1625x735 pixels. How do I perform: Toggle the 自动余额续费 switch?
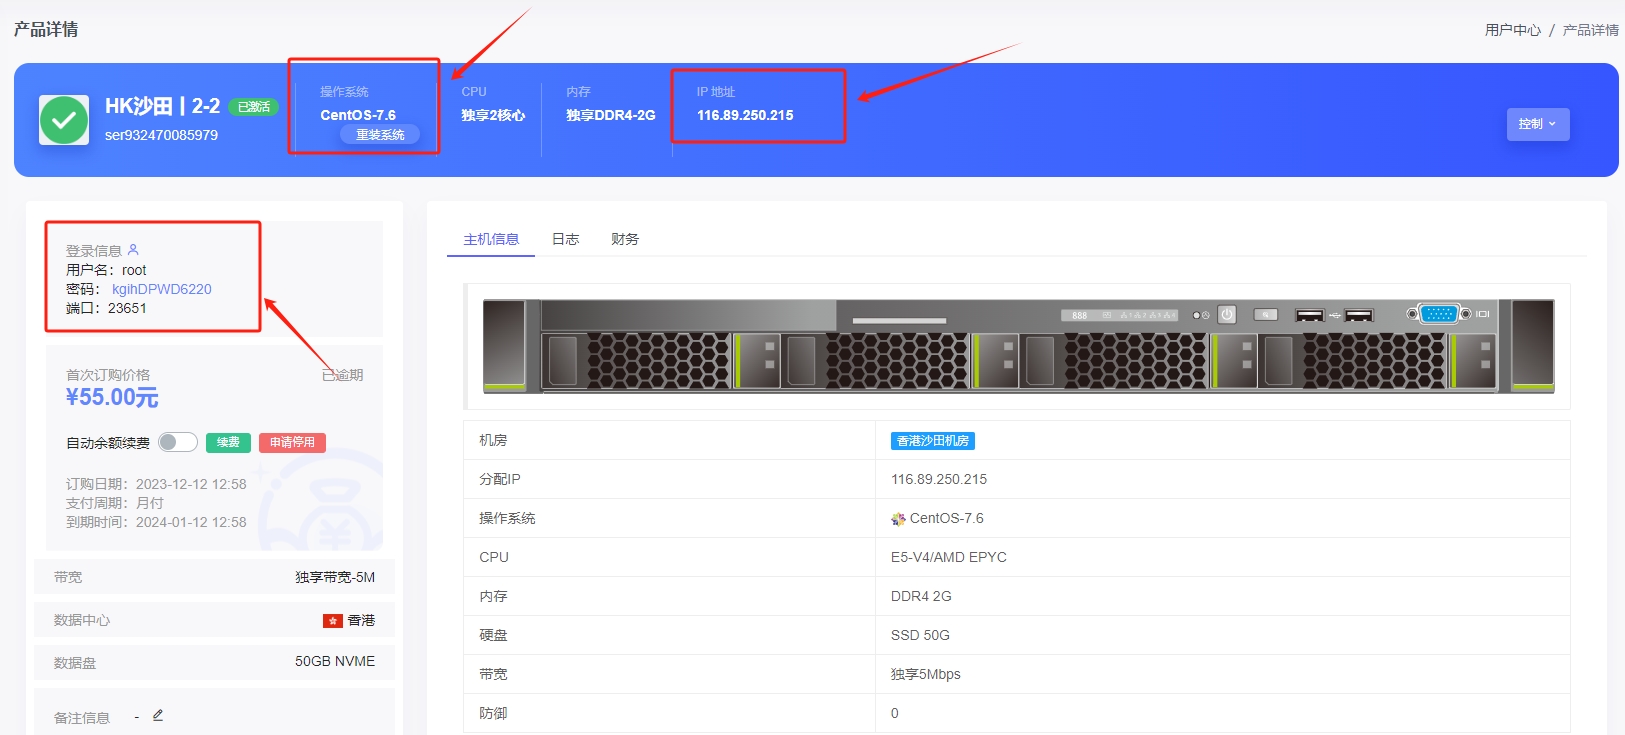178,442
